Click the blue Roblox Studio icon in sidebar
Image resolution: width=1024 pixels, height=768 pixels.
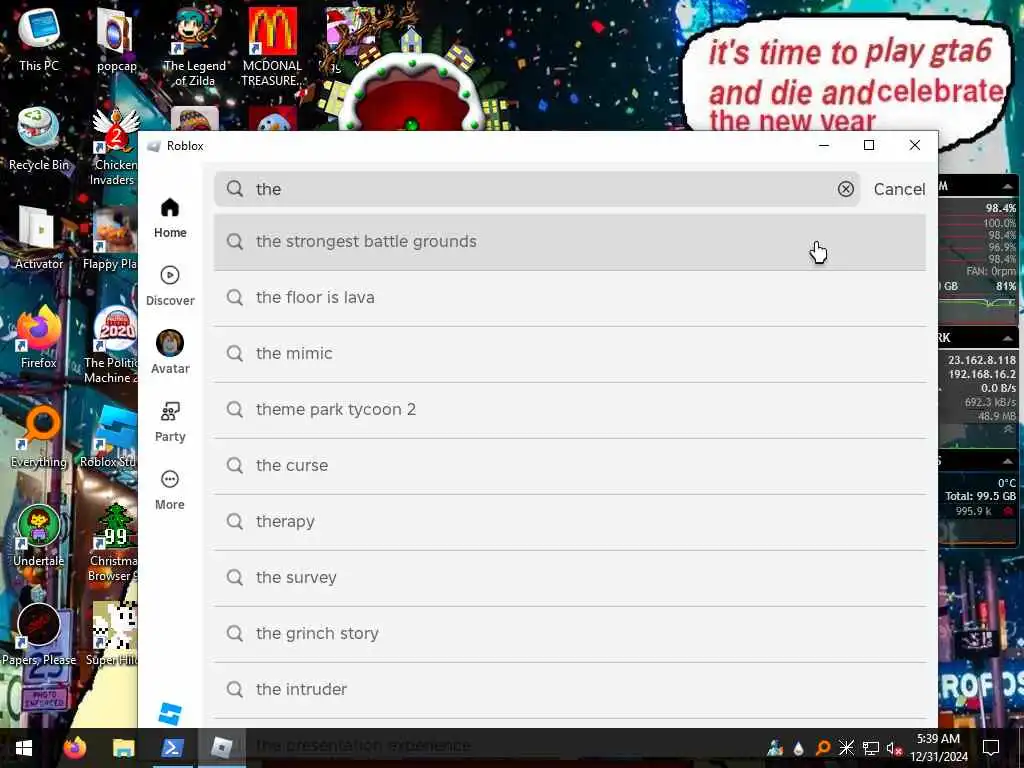[x=170, y=714]
